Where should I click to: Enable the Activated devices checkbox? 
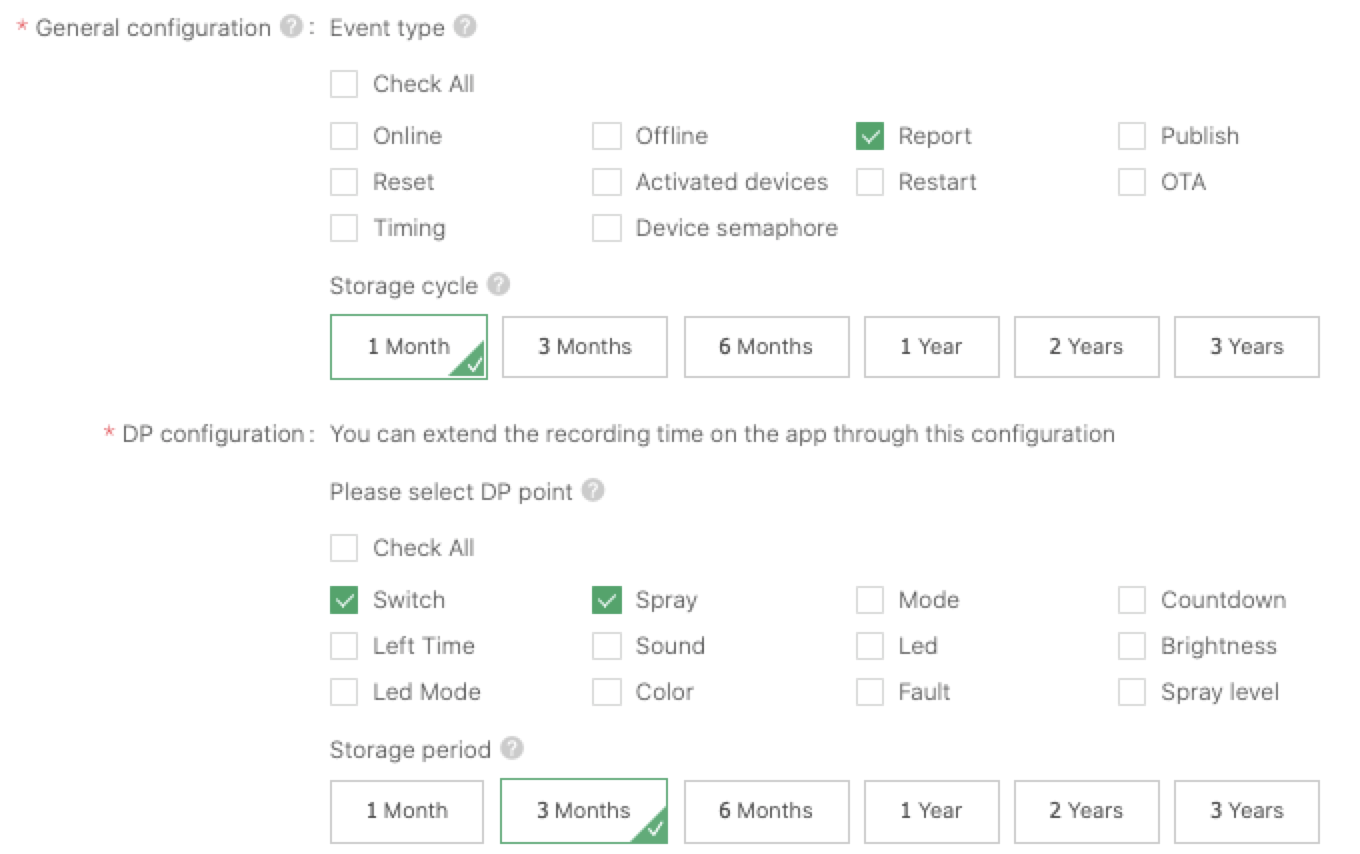(x=607, y=182)
